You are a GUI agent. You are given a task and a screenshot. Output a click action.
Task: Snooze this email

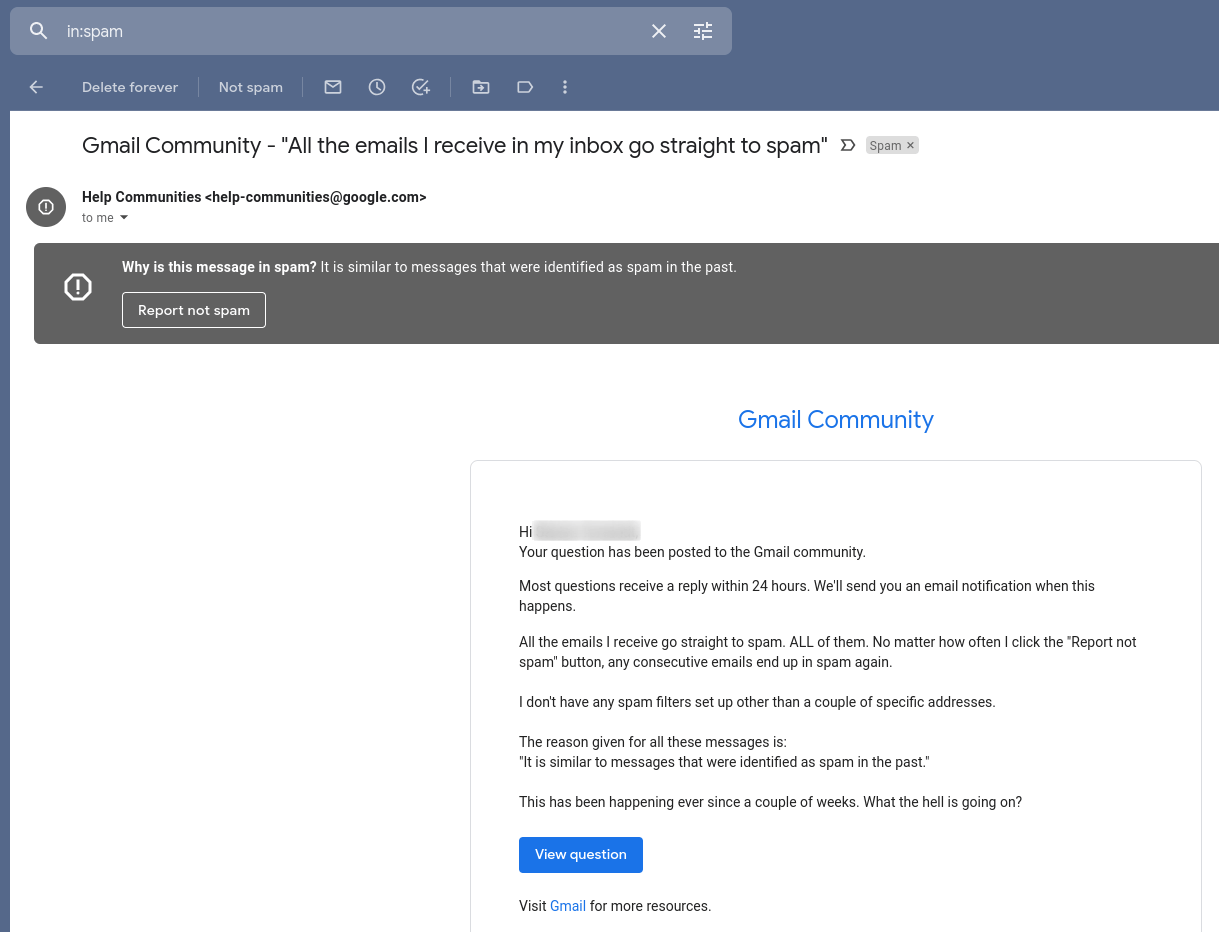click(376, 87)
